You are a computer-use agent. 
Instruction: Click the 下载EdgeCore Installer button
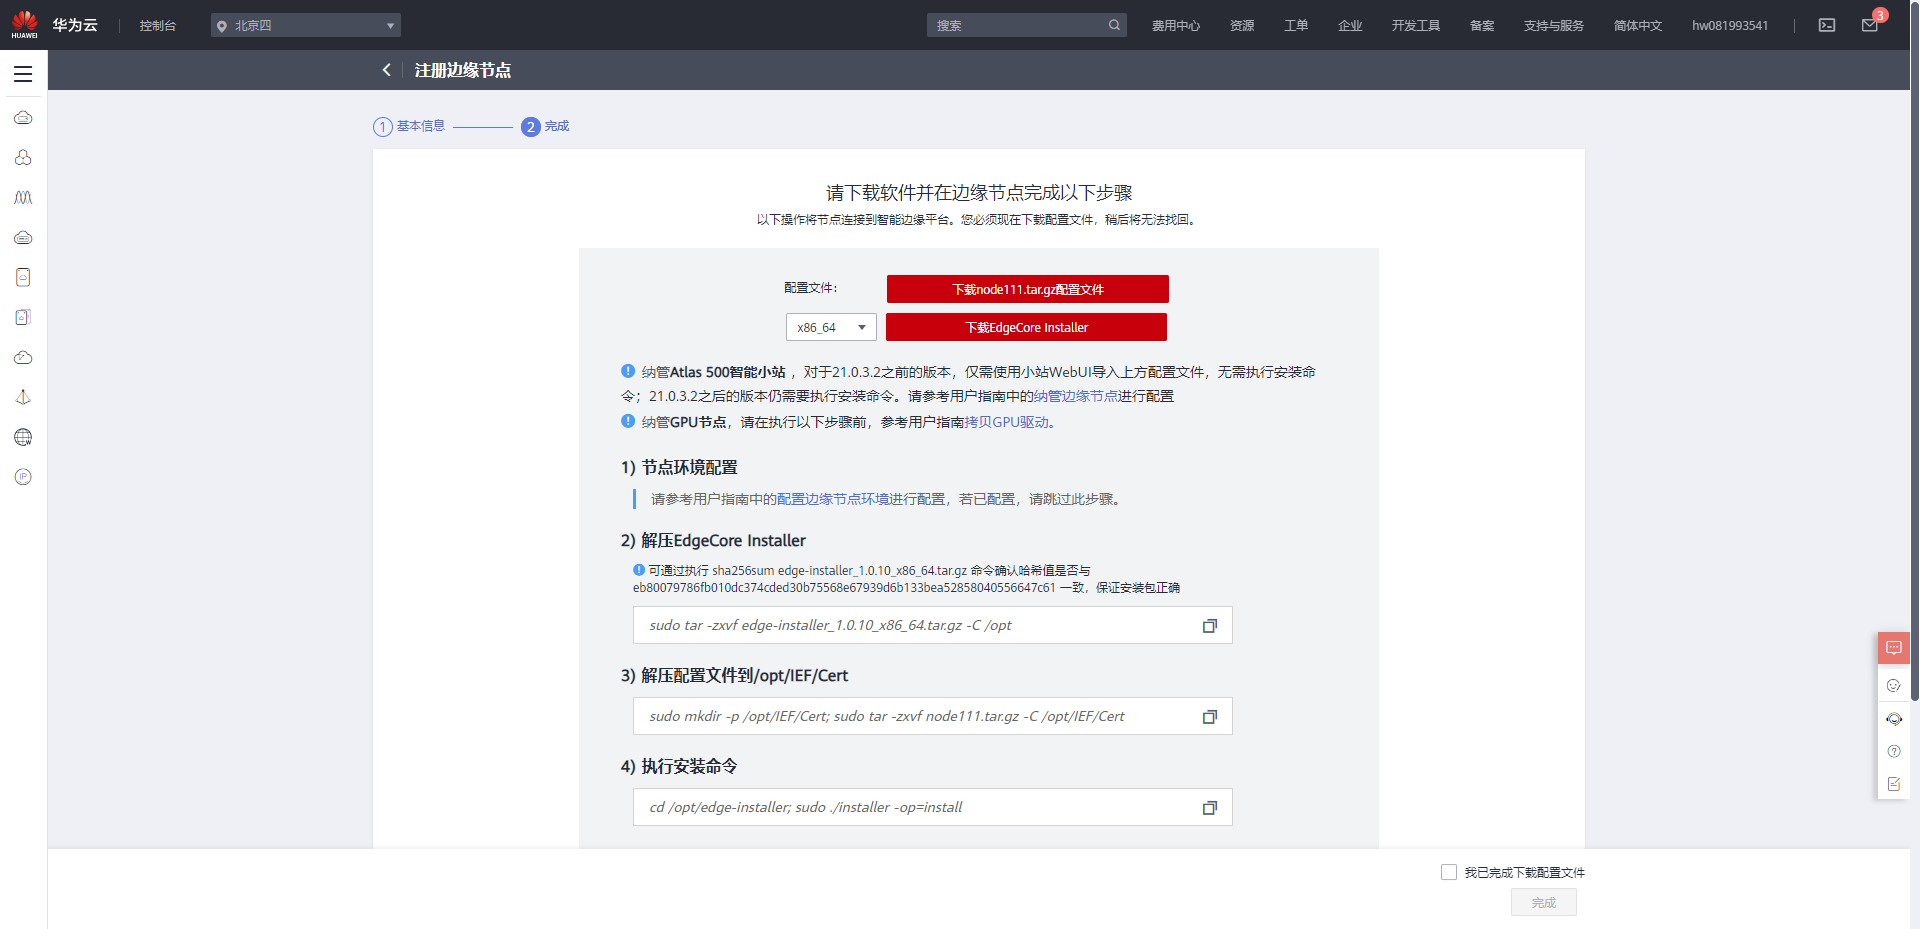(1026, 327)
